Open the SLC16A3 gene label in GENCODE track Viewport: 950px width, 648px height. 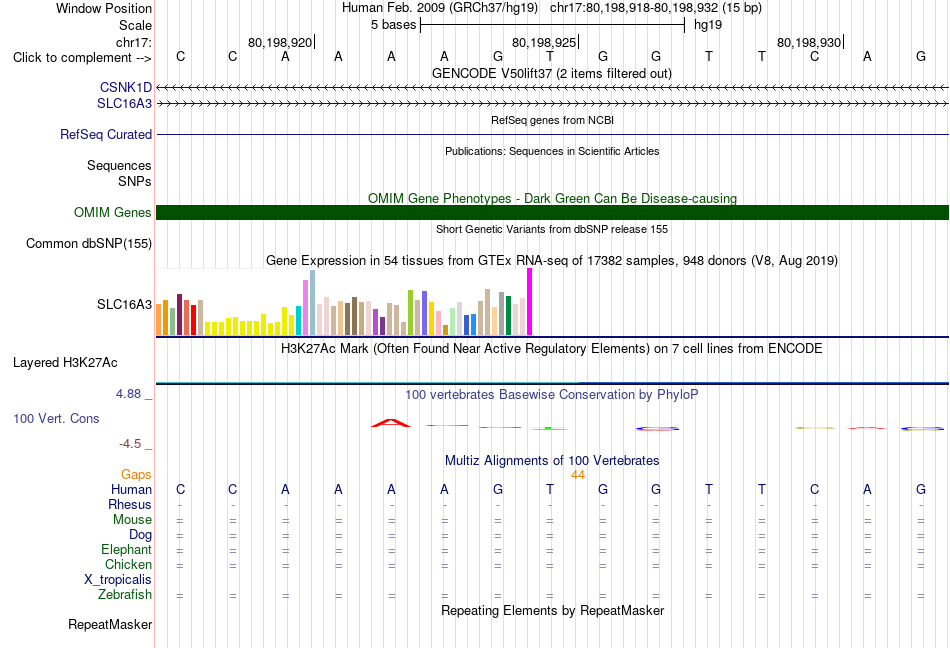(124, 104)
